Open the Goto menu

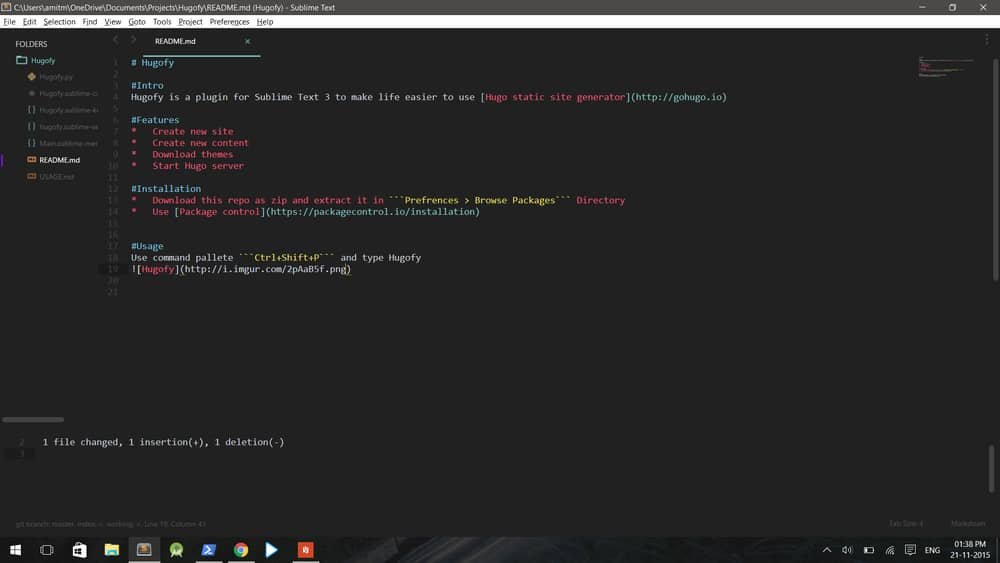coord(137,21)
